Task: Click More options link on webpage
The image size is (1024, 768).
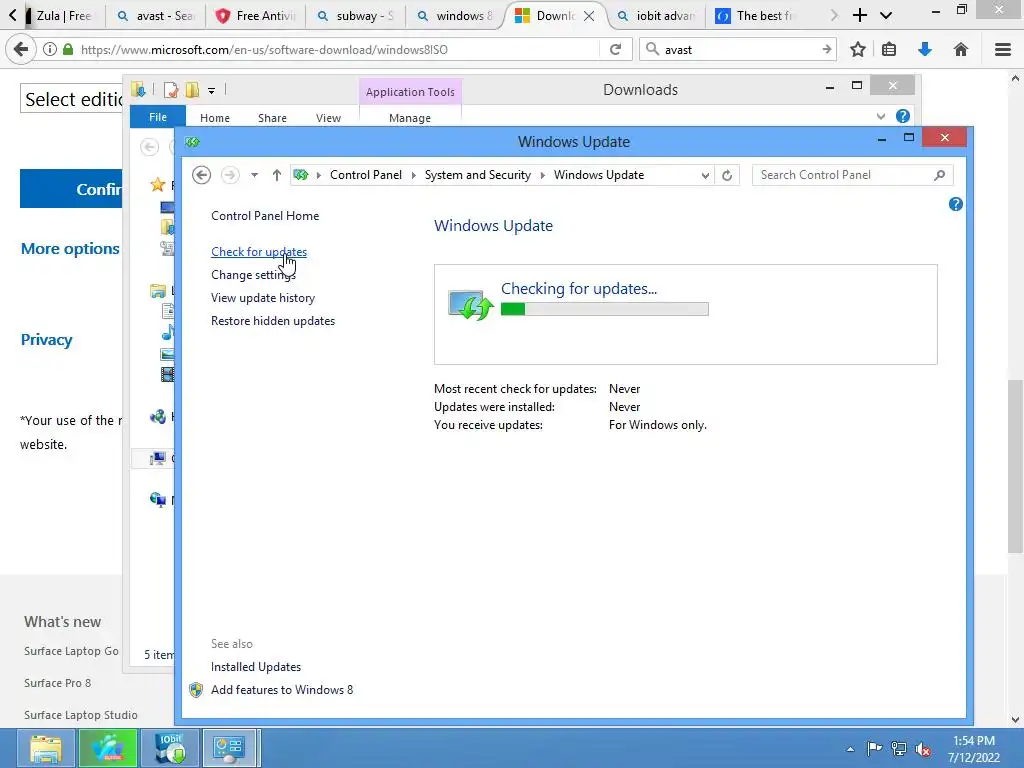Action: click(x=70, y=249)
